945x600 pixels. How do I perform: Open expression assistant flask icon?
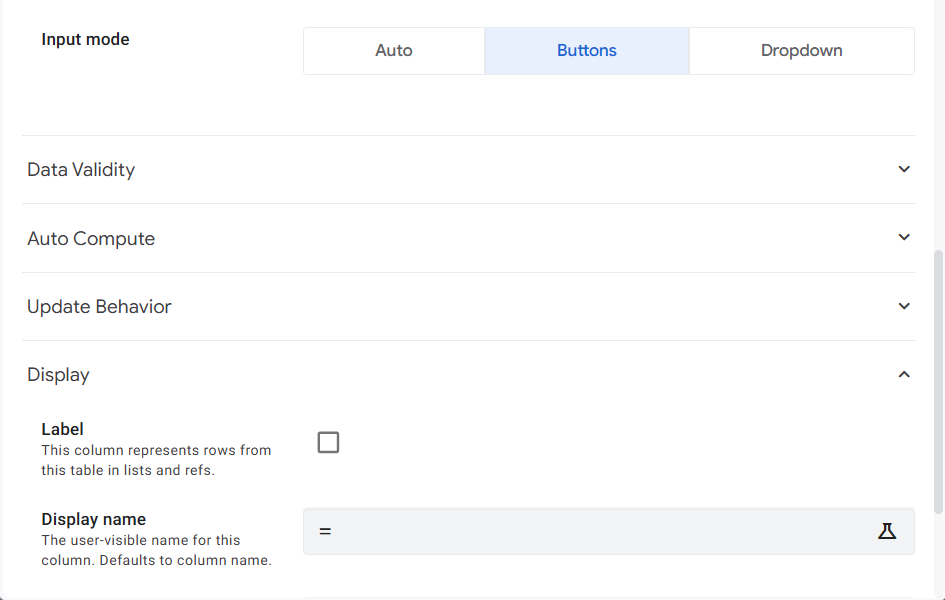(887, 531)
